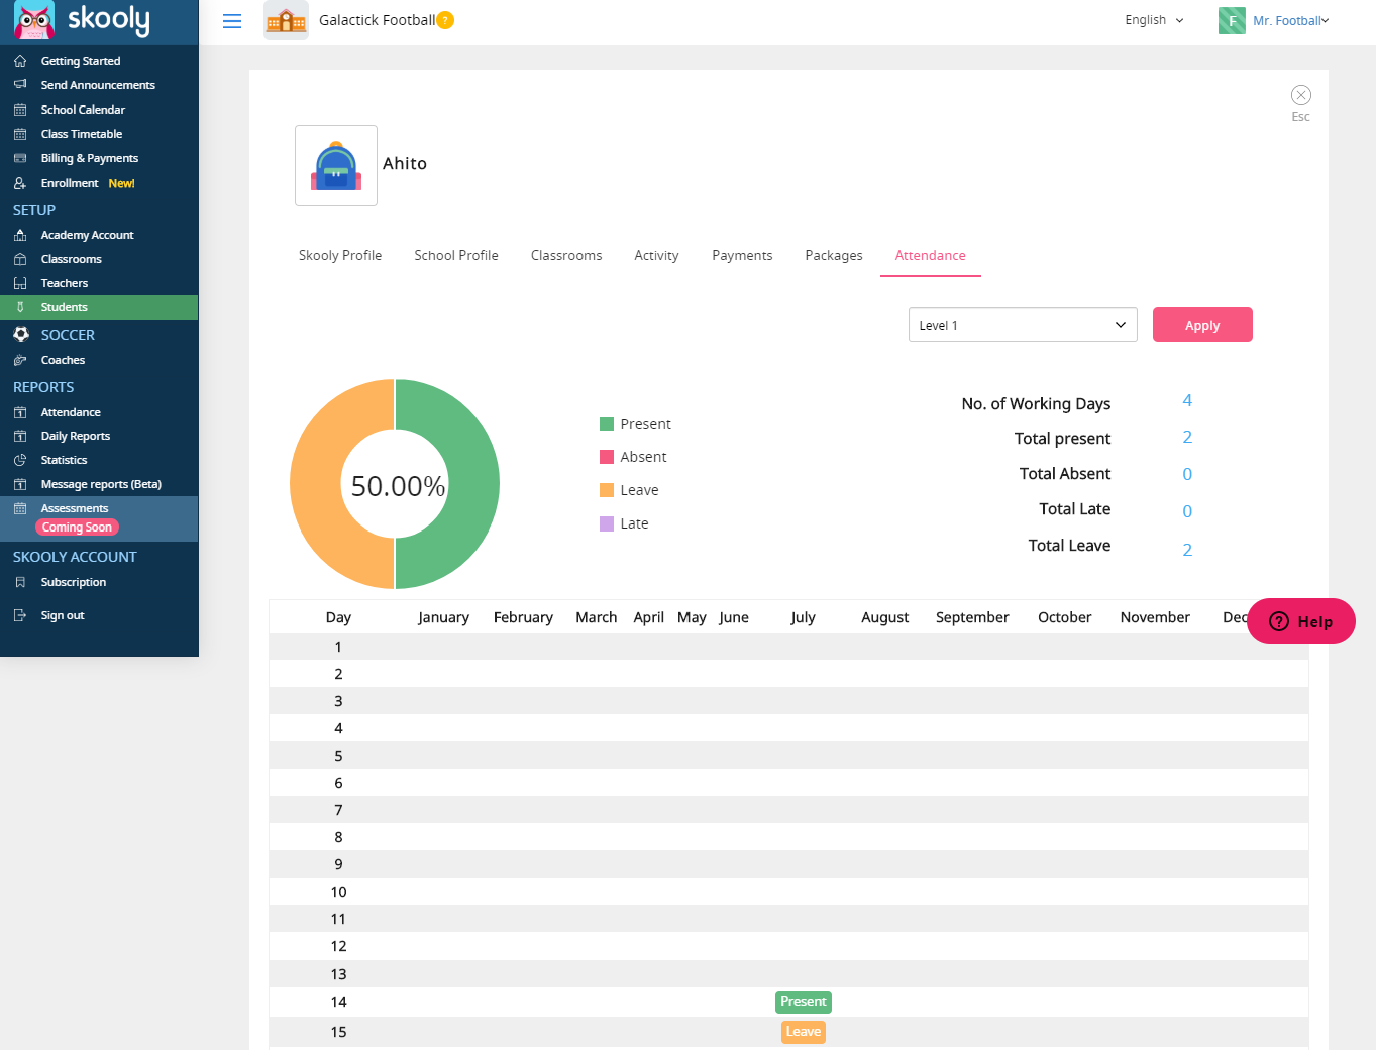Click the Coaches icon in sidebar
The height and width of the screenshot is (1050, 1376).
(20, 360)
